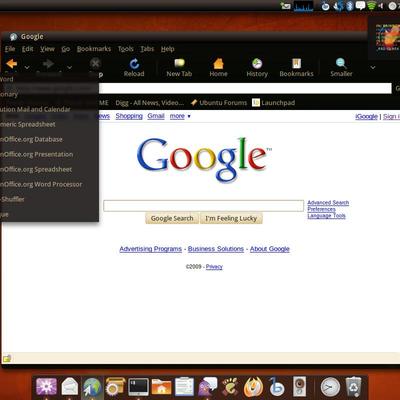Viewport: 400px width, 400px height.
Task: Open the Tools menu
Action: (x=126, y=49)
